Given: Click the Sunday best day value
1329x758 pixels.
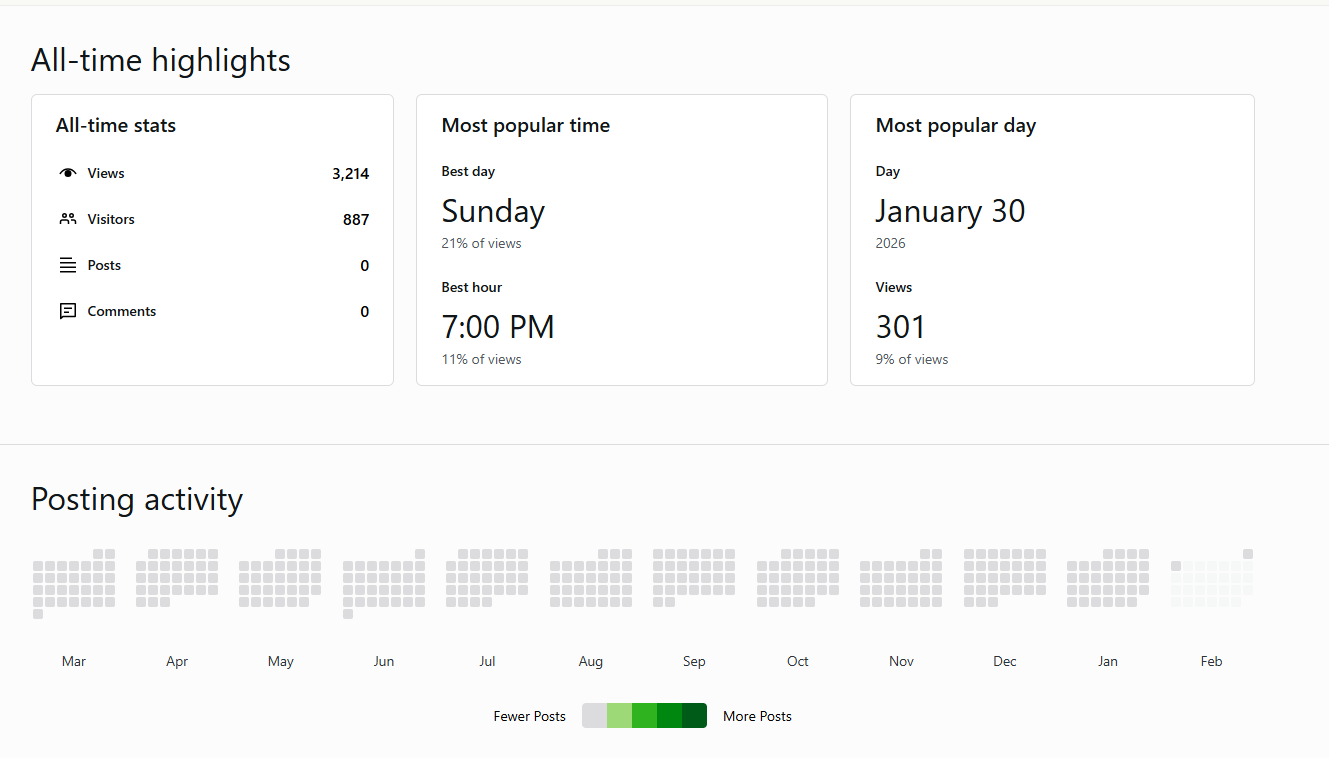Looking at the screenshot, I should click(x=493, y=211).
